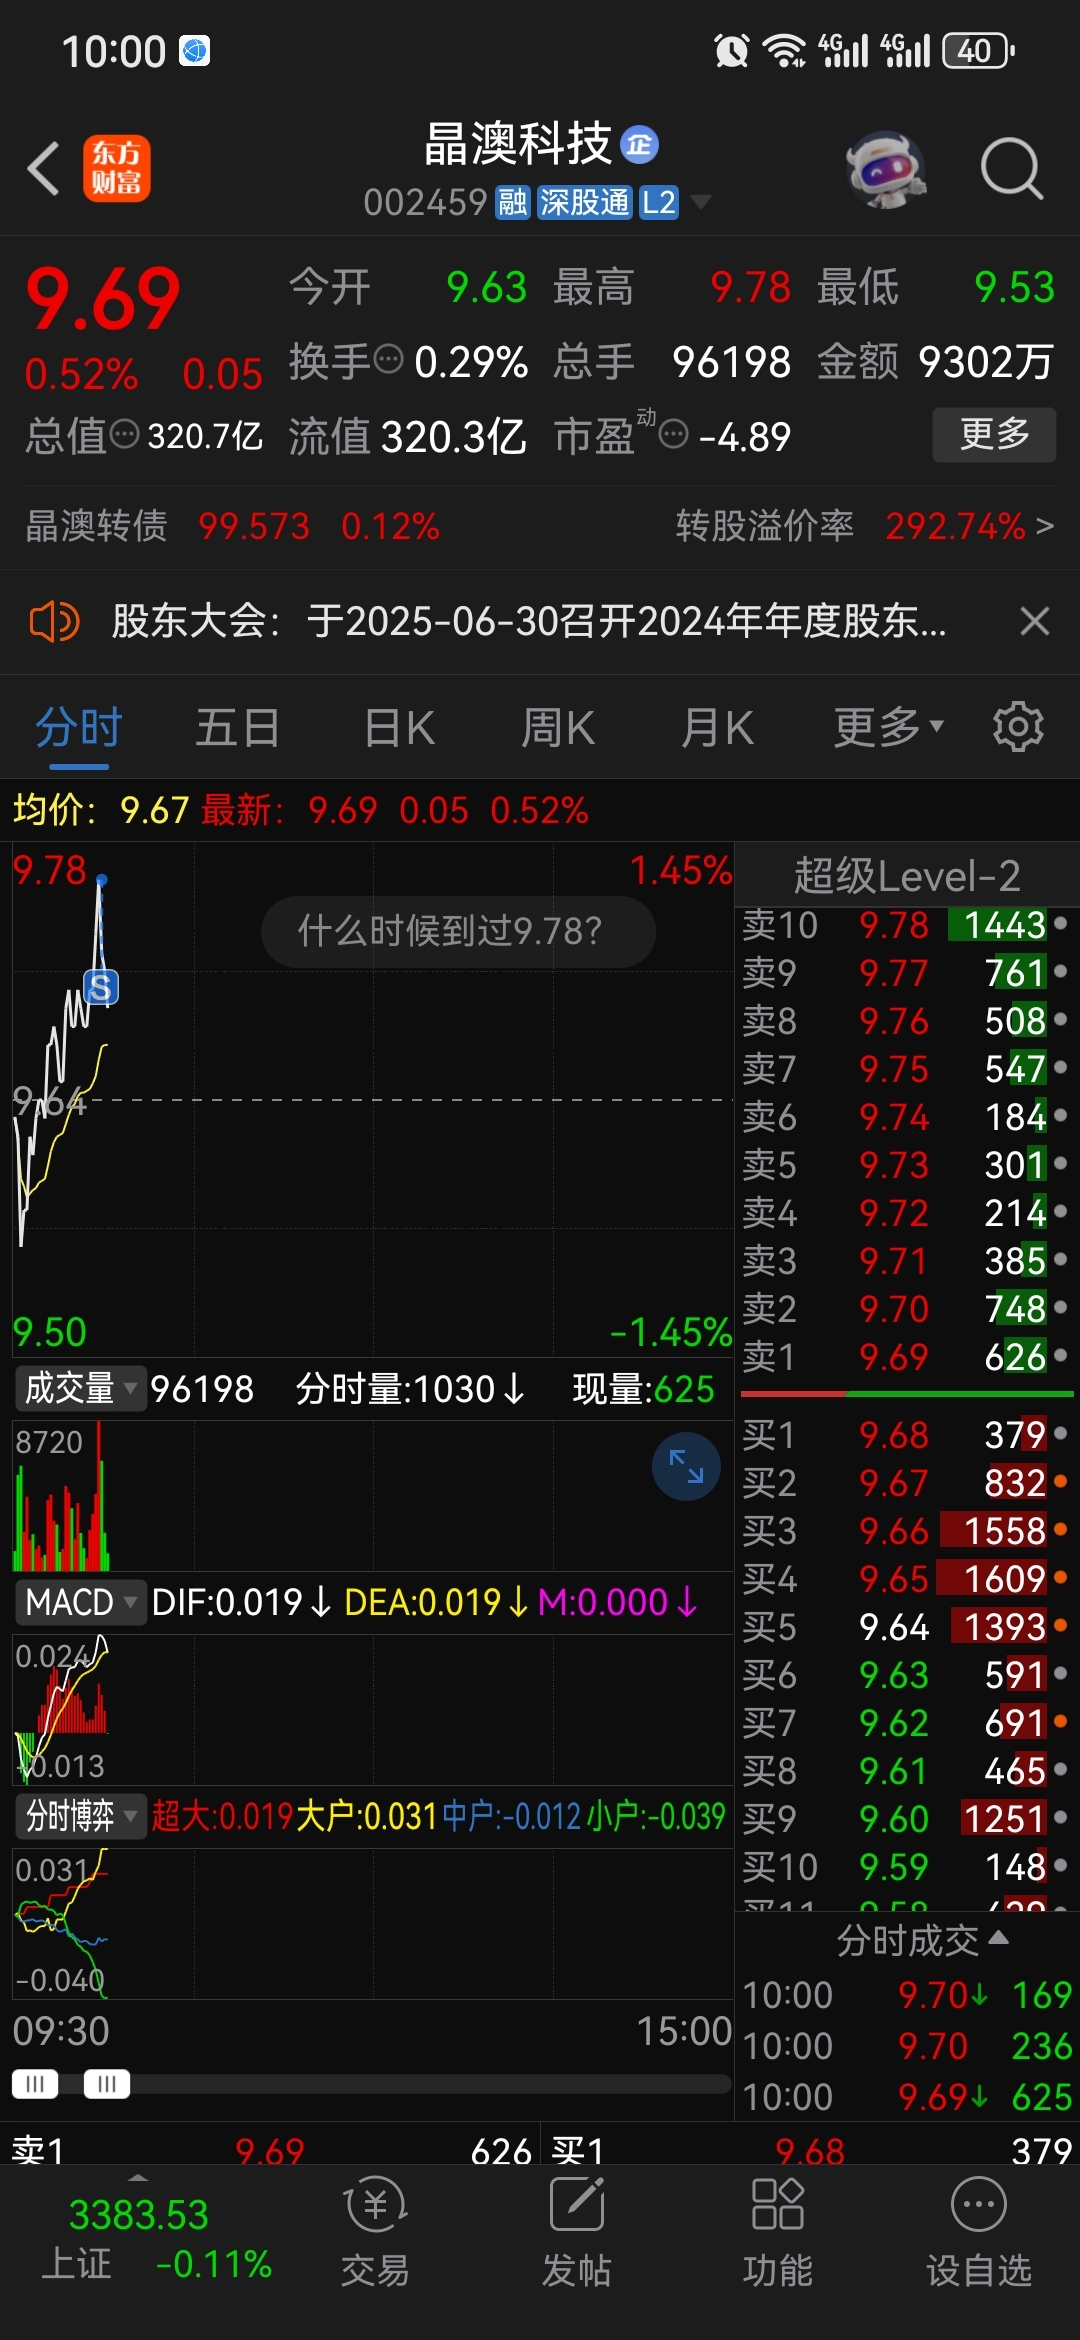This screenshot has height=2340, width=1080.
Task: Switch to the 五日 tab
Action: (x=238, y=728)
